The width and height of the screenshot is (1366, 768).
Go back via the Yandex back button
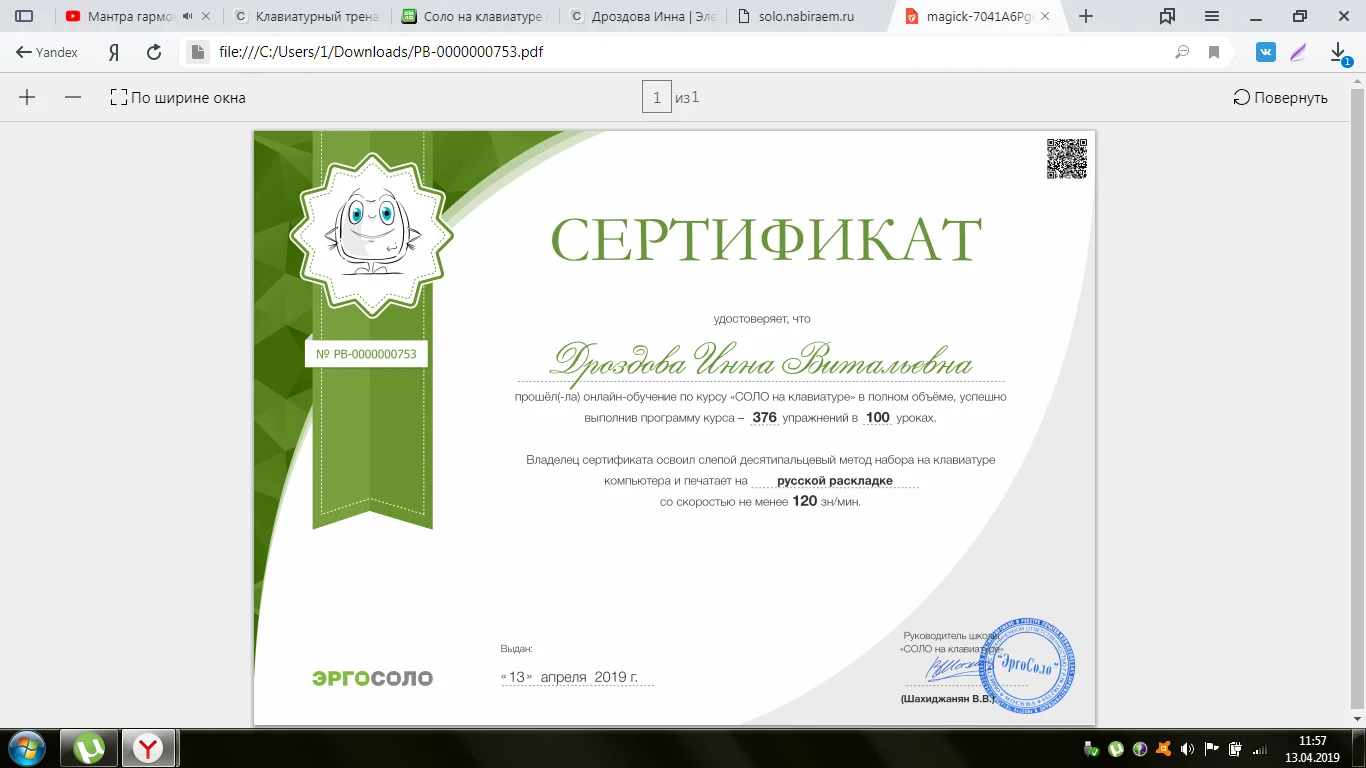[46, 53]
